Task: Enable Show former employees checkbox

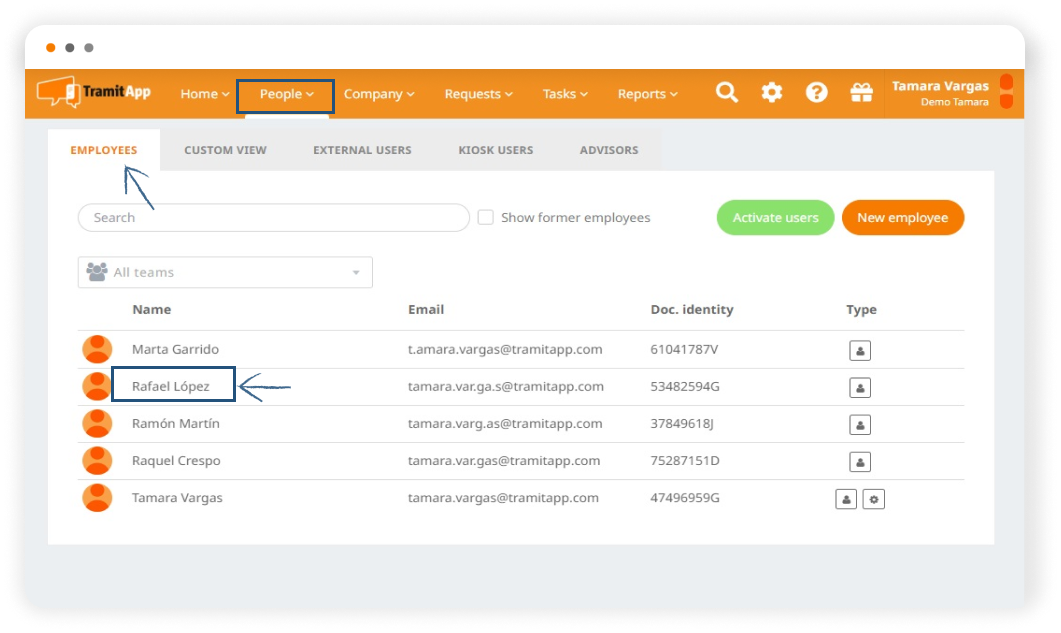Action: (x=486, y=217)
